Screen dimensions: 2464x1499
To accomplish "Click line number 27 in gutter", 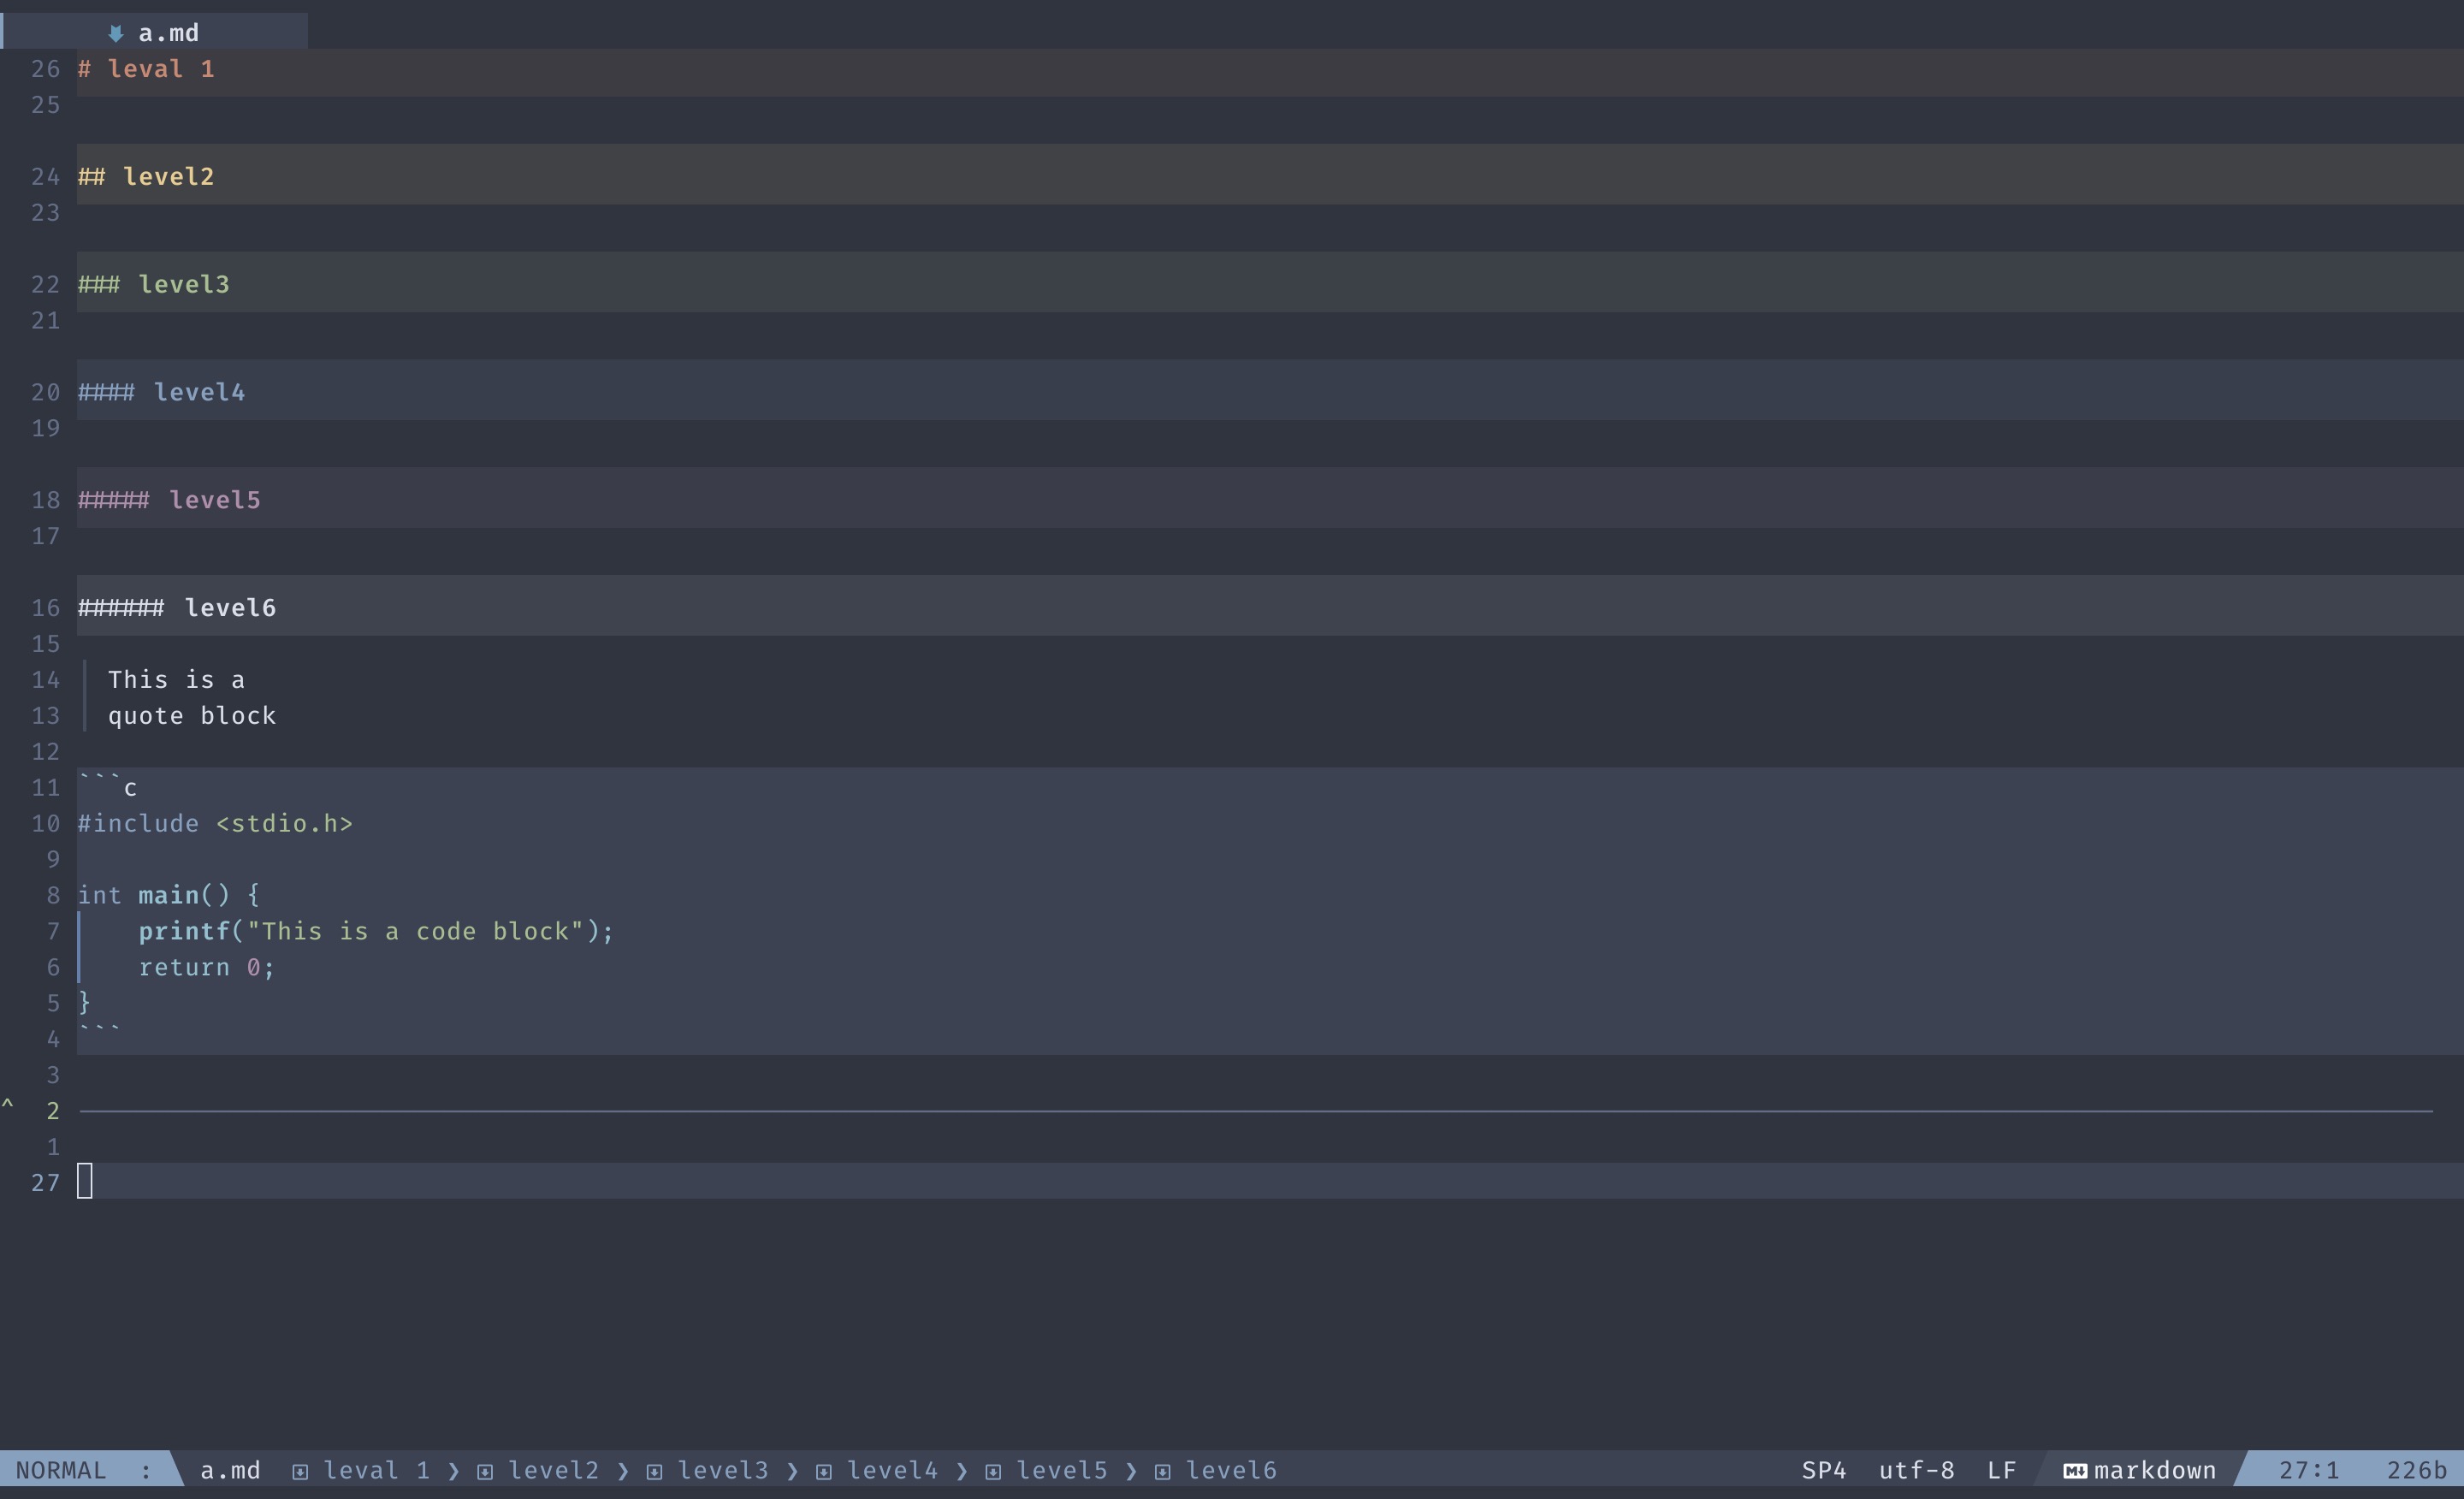I will [46, 1183].
